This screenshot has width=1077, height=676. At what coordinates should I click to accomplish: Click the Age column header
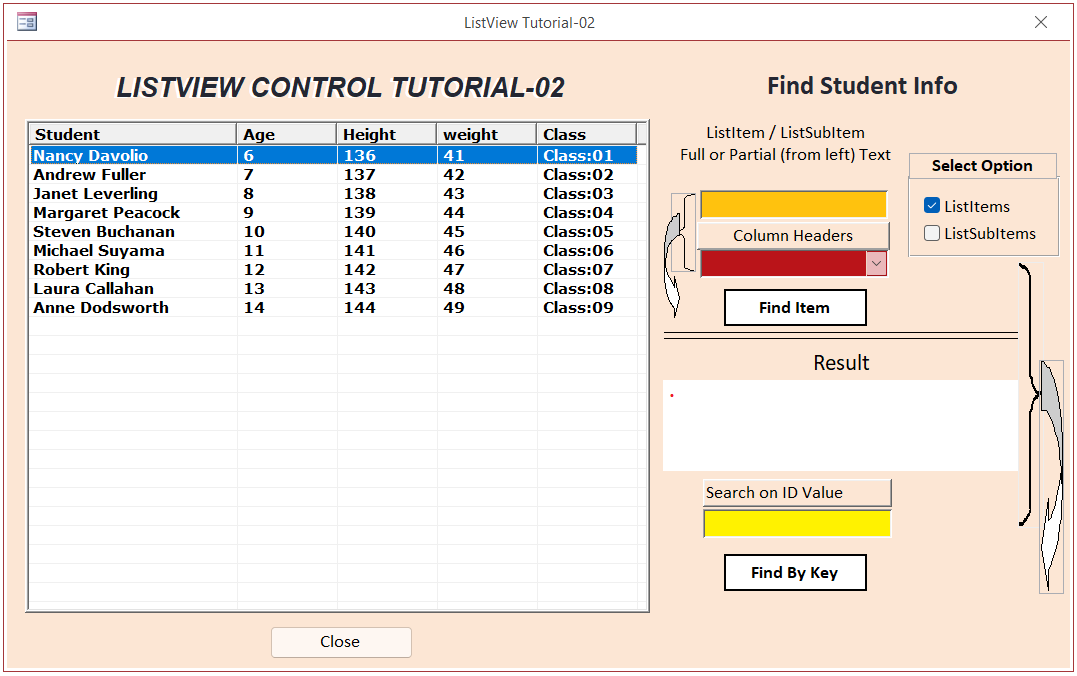pos(285,133)
